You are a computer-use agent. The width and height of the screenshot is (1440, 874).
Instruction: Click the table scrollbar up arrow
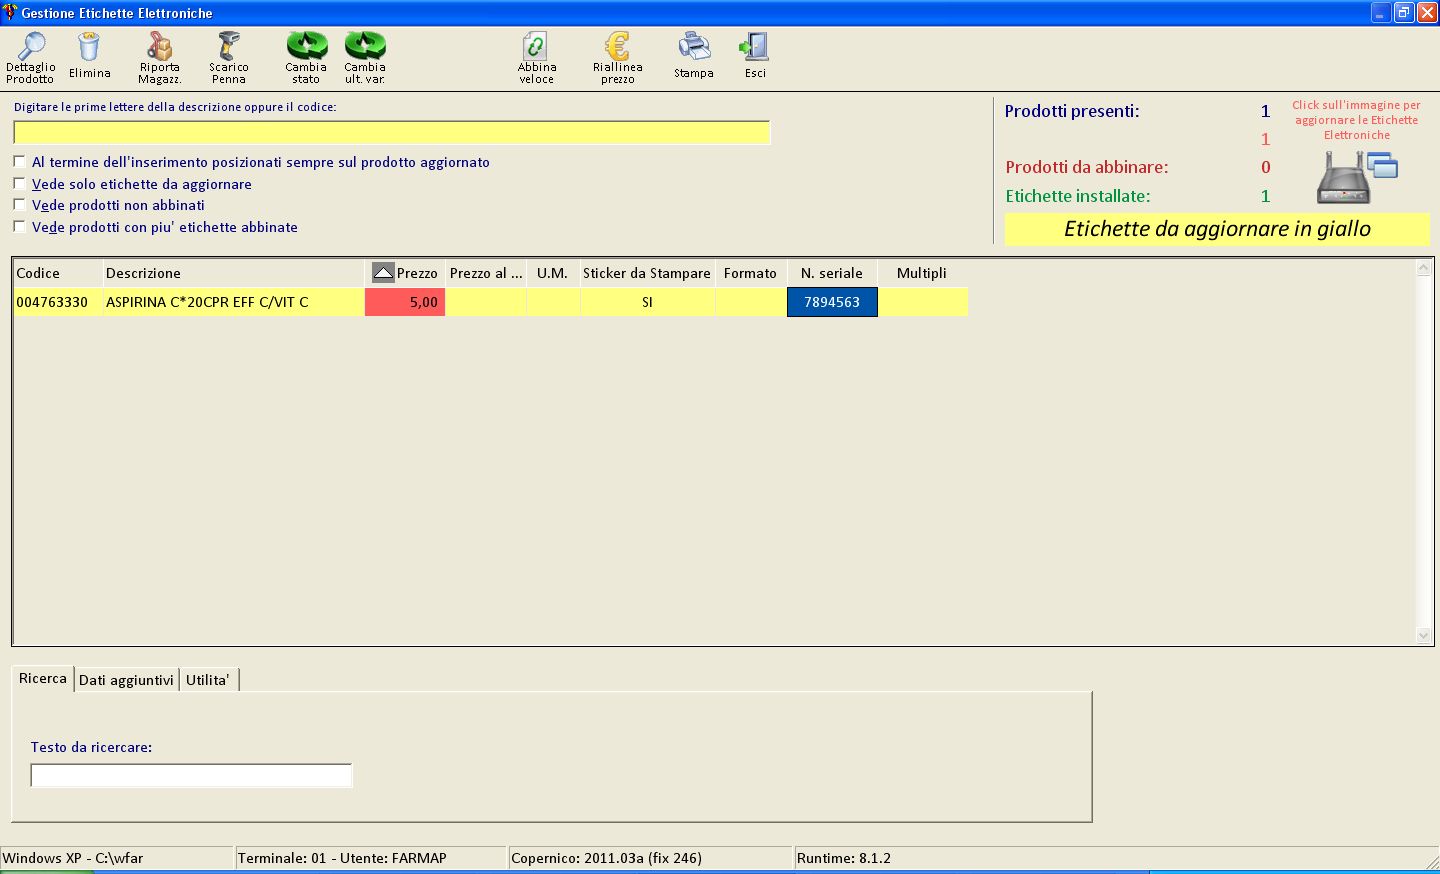coord(1424,268)
